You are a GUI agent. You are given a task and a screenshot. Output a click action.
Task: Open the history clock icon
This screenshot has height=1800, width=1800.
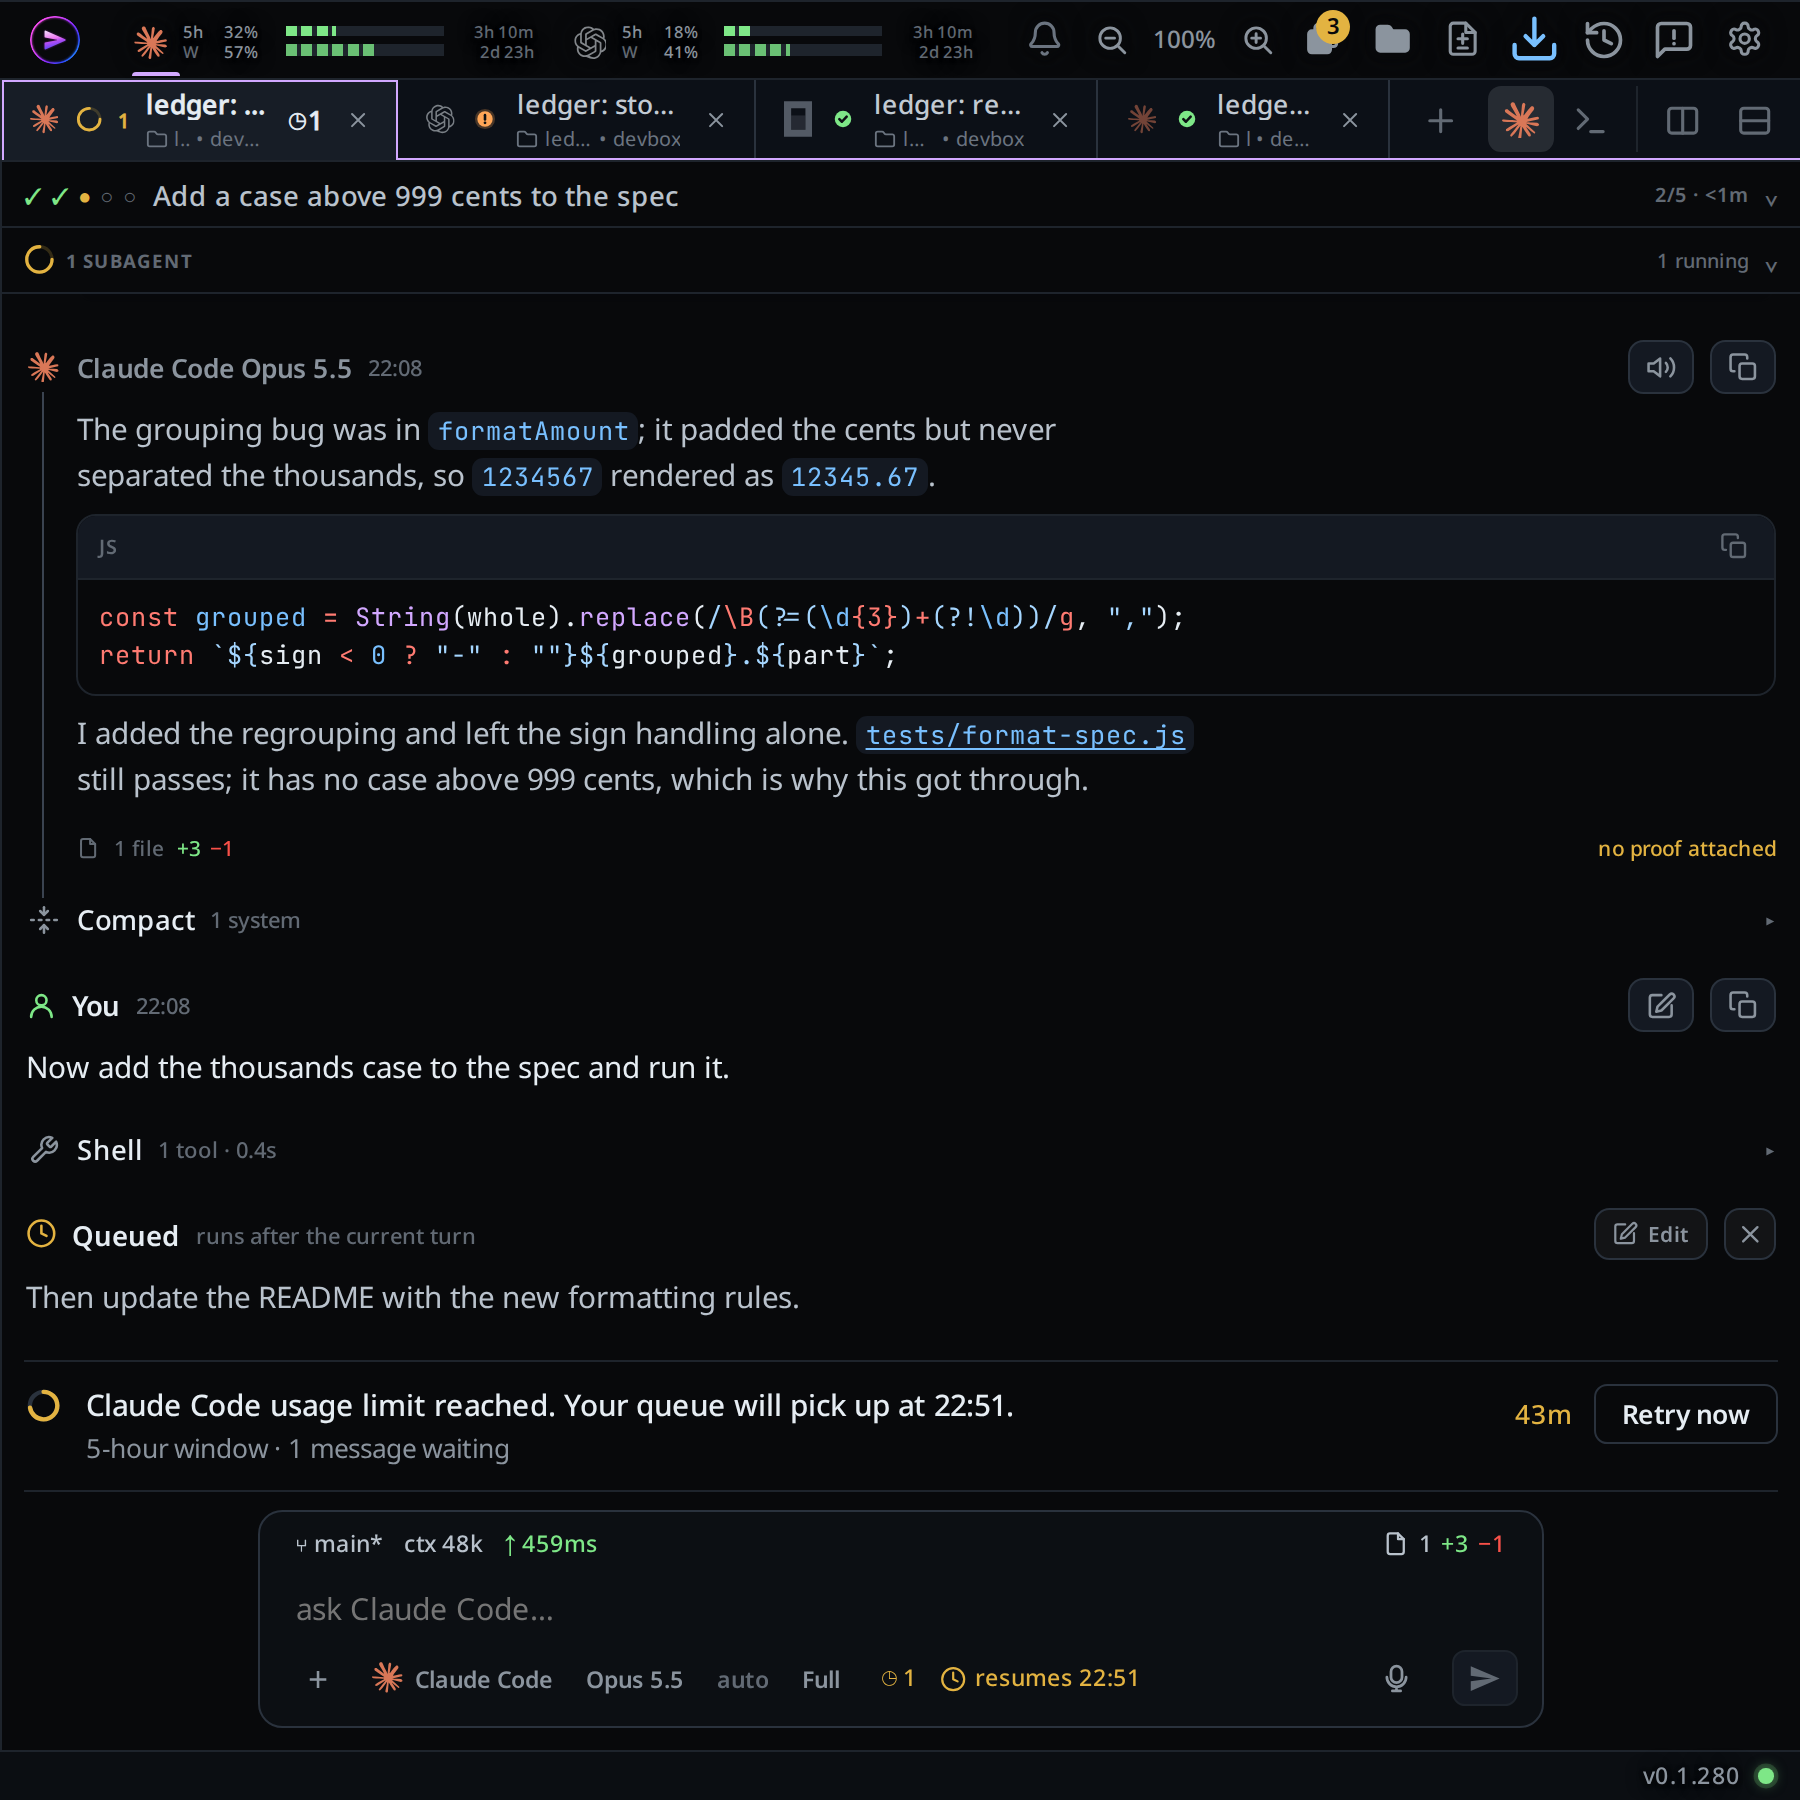pyautogui.click(x=1603, y=40)
